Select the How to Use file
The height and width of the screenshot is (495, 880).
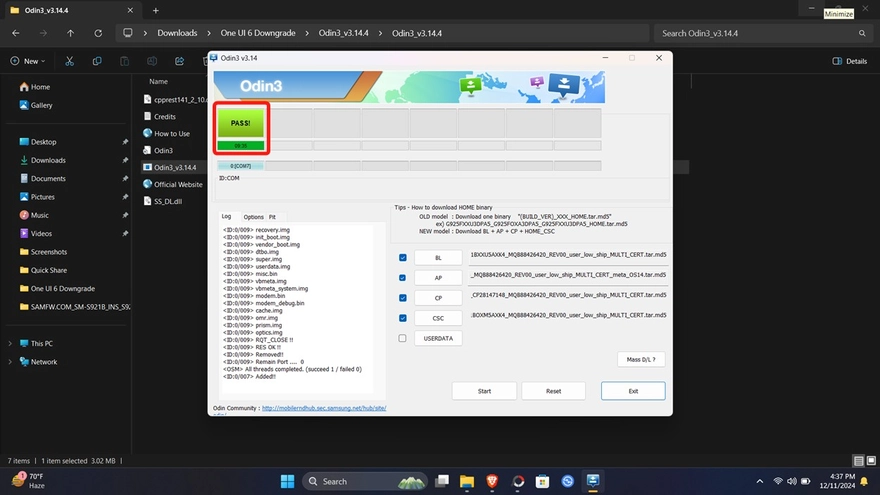click(167, 134)
